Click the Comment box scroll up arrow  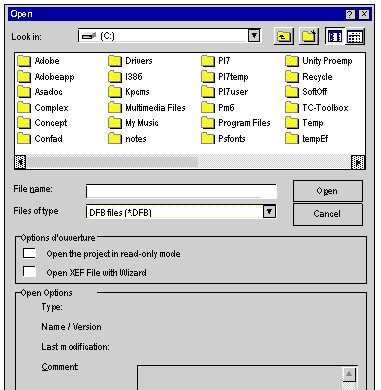pyautogui.click(x=349, y=374)
